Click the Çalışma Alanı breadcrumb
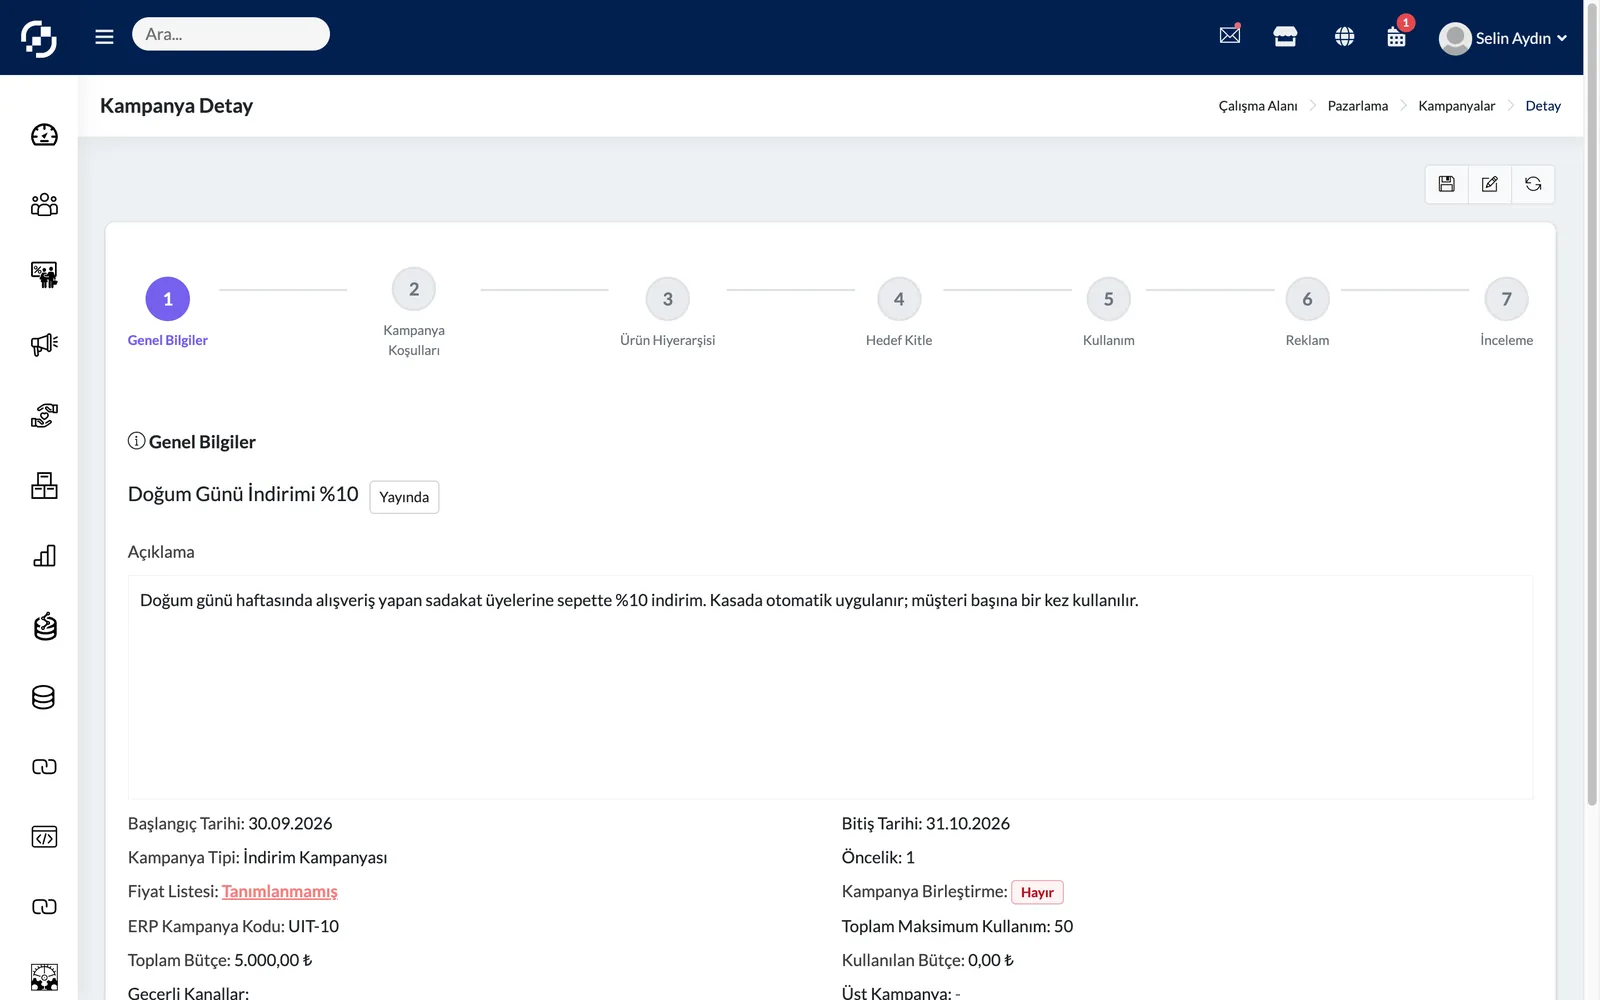The height and width of the screenshot is (1000, 1600). coord(1258,106)
